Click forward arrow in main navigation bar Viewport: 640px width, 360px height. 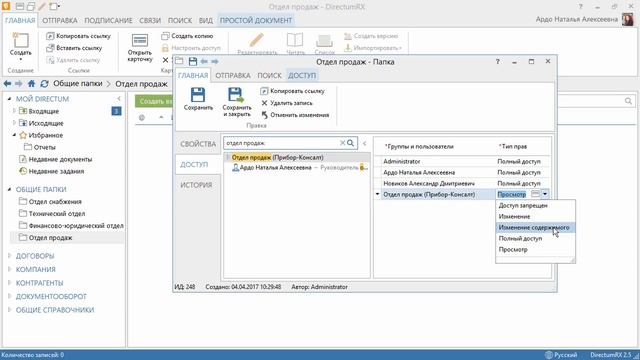19,84
